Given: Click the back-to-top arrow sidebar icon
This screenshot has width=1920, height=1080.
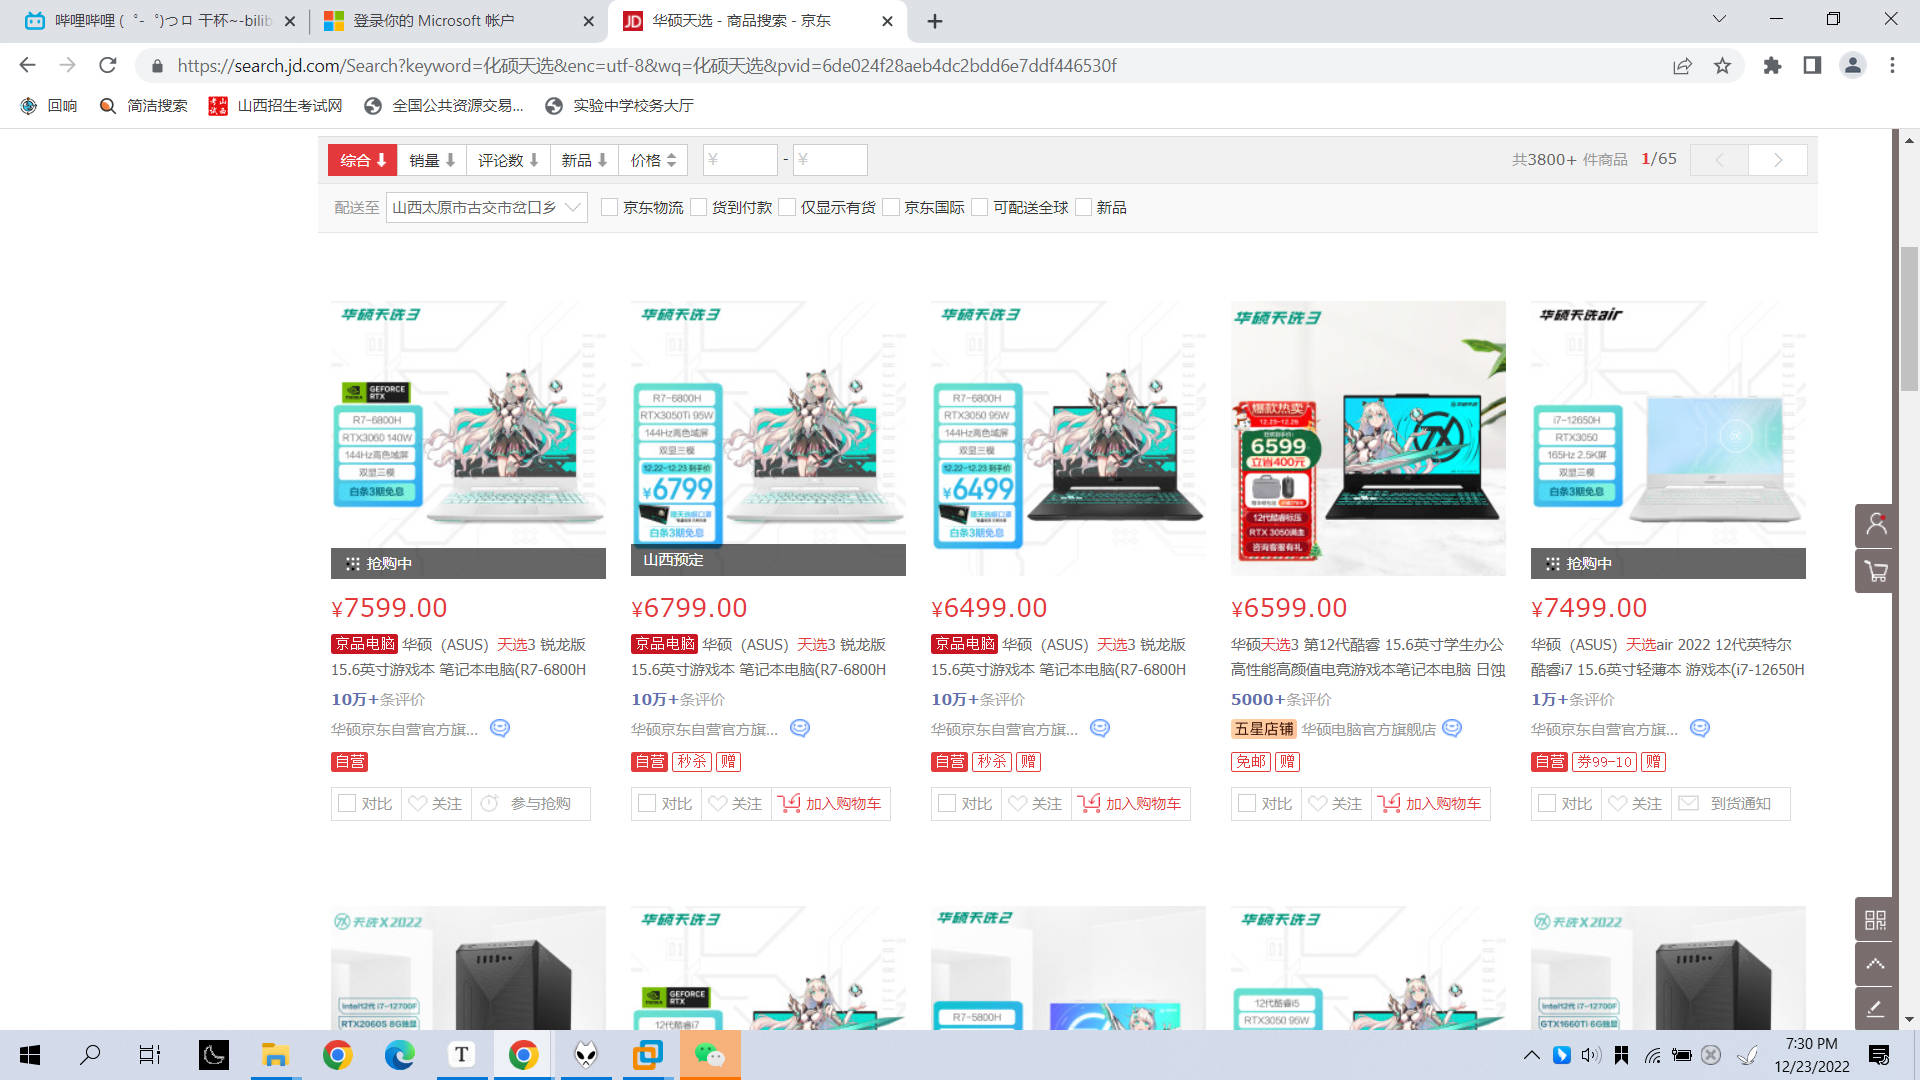Looking at the screenshot, I should (1875, 964).
